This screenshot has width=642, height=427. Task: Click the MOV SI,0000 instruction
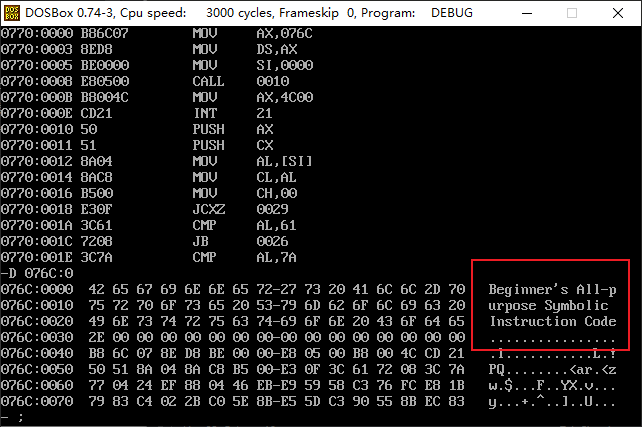point(157,65)
